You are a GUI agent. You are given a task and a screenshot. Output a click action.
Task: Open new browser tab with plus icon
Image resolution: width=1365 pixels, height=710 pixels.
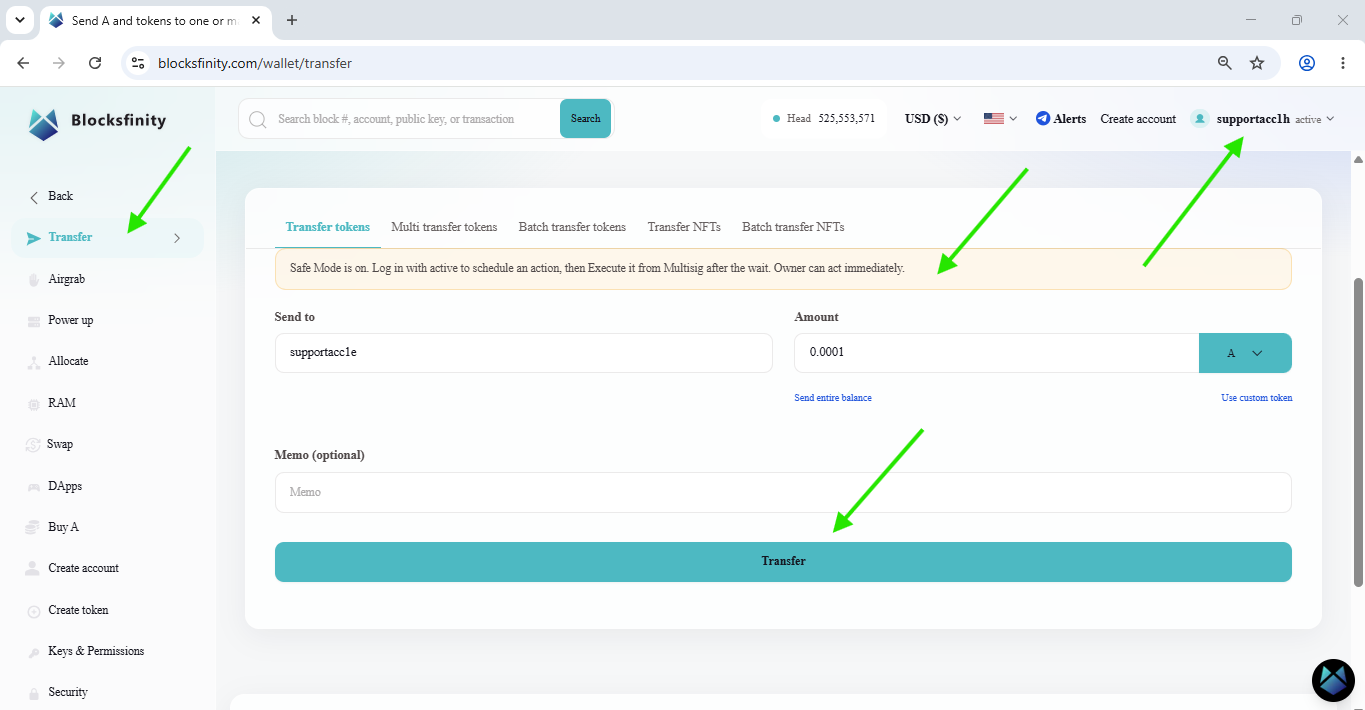point(292,20)
